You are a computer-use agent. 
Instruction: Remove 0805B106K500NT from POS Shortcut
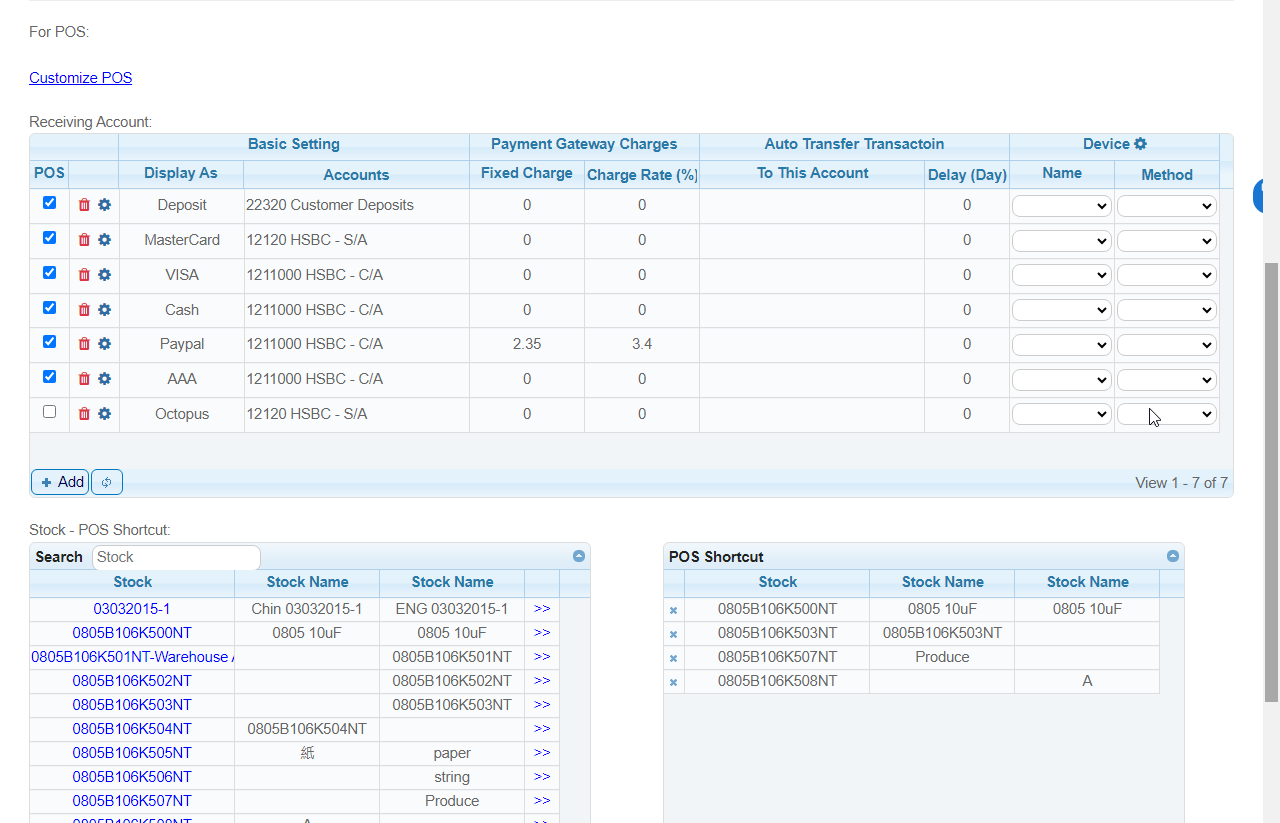tap(673, 610)
